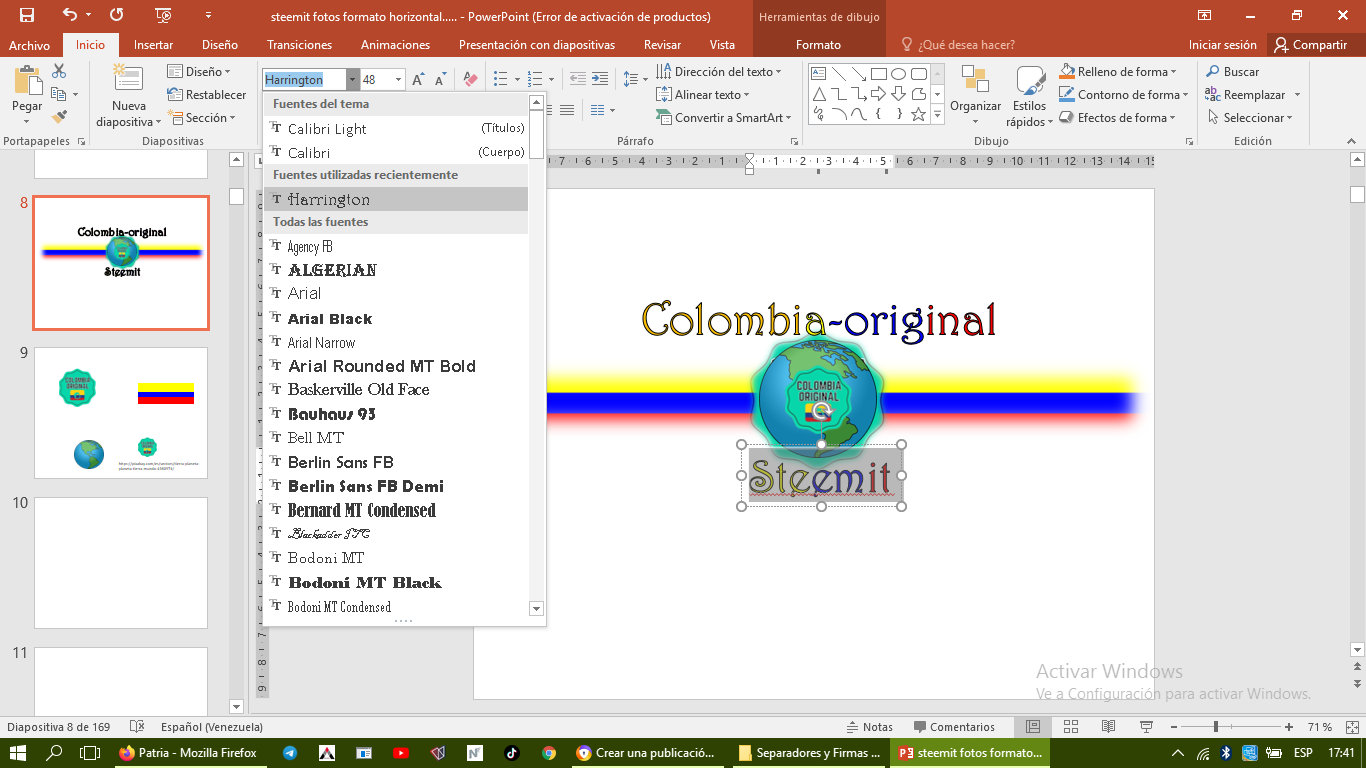Click Convertir a SmartArt button
The height and width of the screenshot is (768, 1366).
tap(727, 117)
